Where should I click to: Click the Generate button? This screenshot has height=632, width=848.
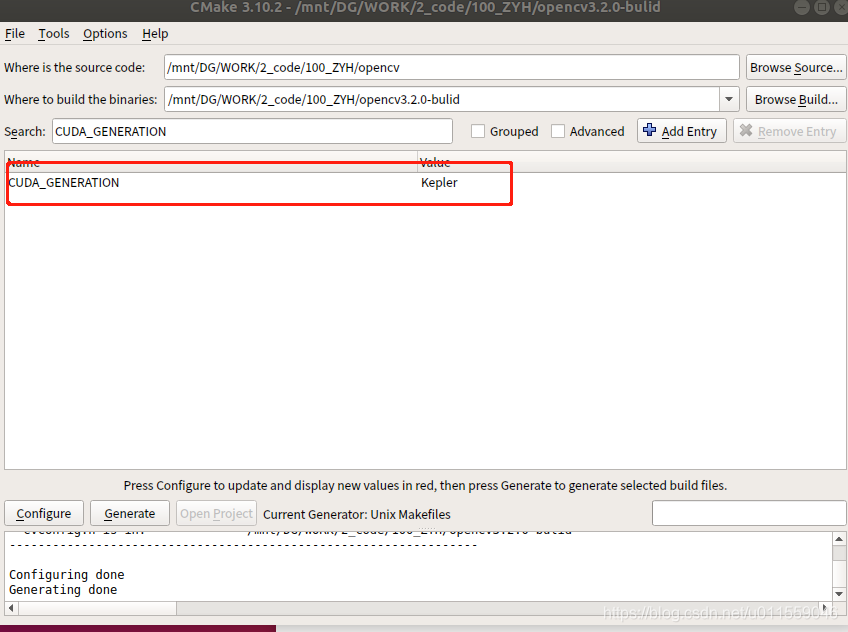130,514
